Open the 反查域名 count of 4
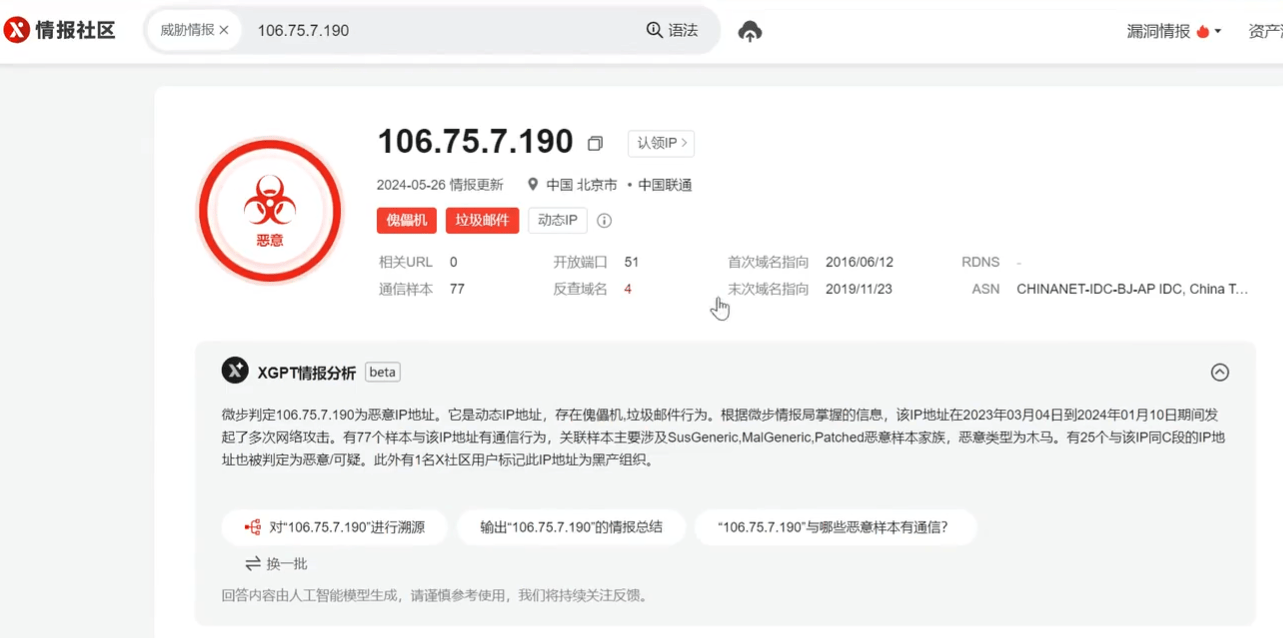 (x=628, y=289)
